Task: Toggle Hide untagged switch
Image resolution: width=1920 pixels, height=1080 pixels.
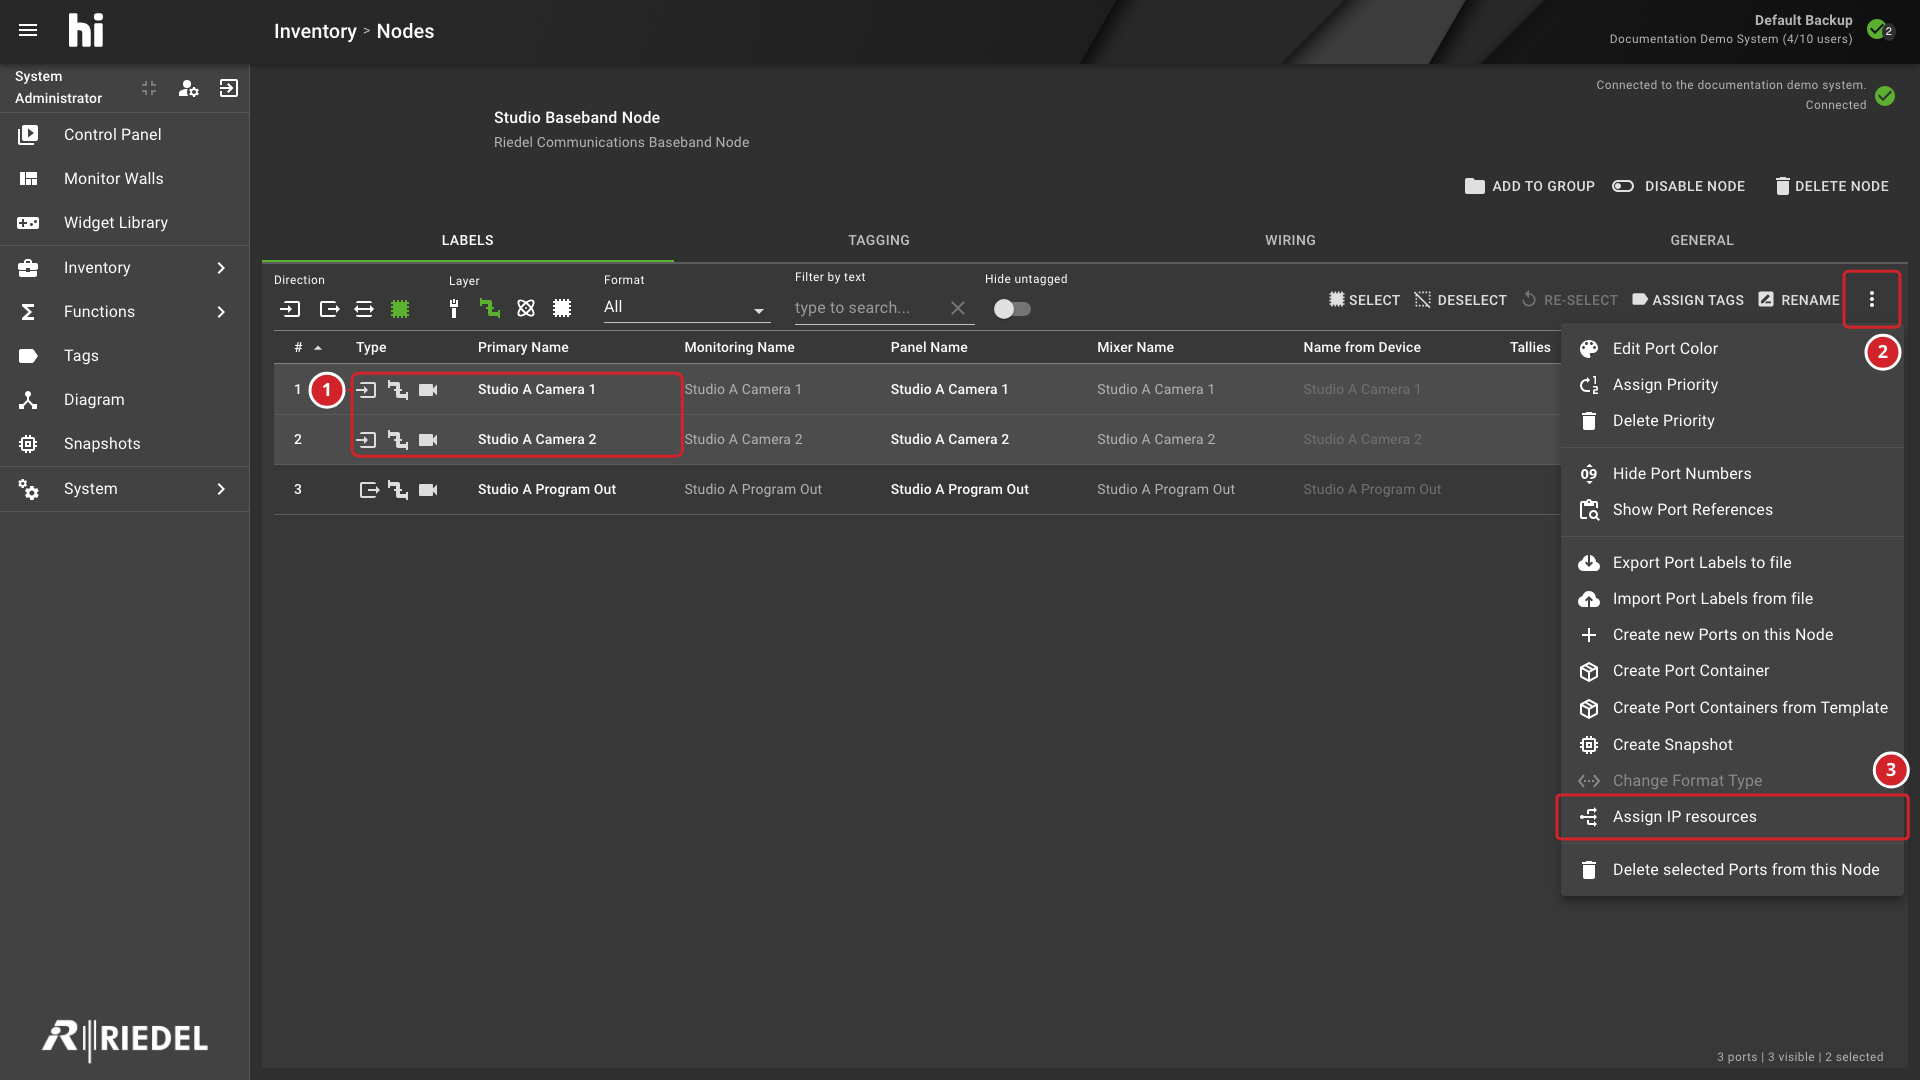Action: pyautogui.click(x=1012, y=309)
